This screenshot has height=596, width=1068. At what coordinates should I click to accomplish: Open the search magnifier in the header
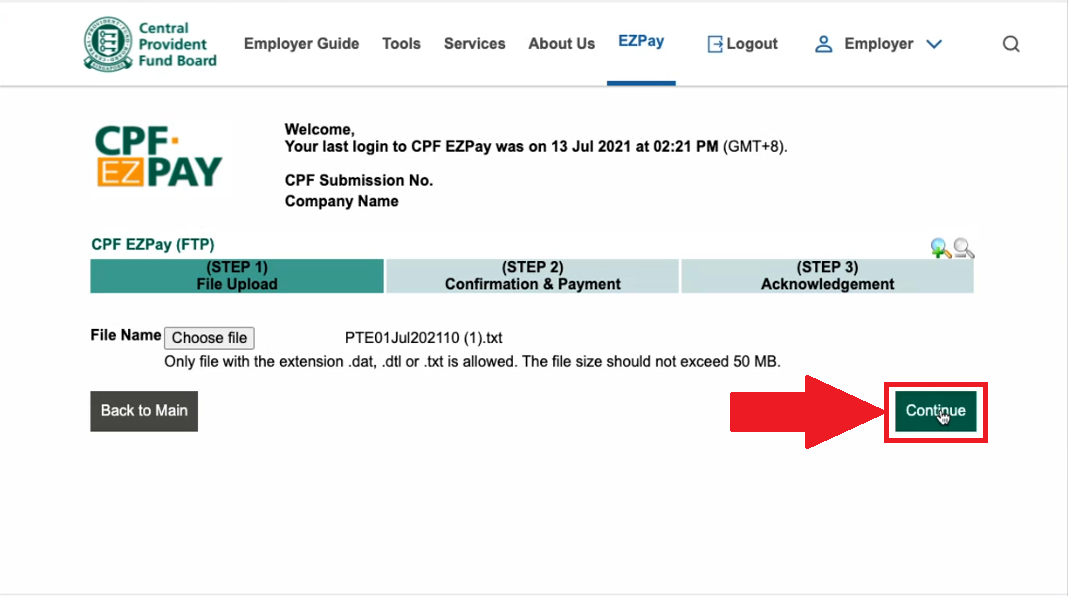point(1011,44)
